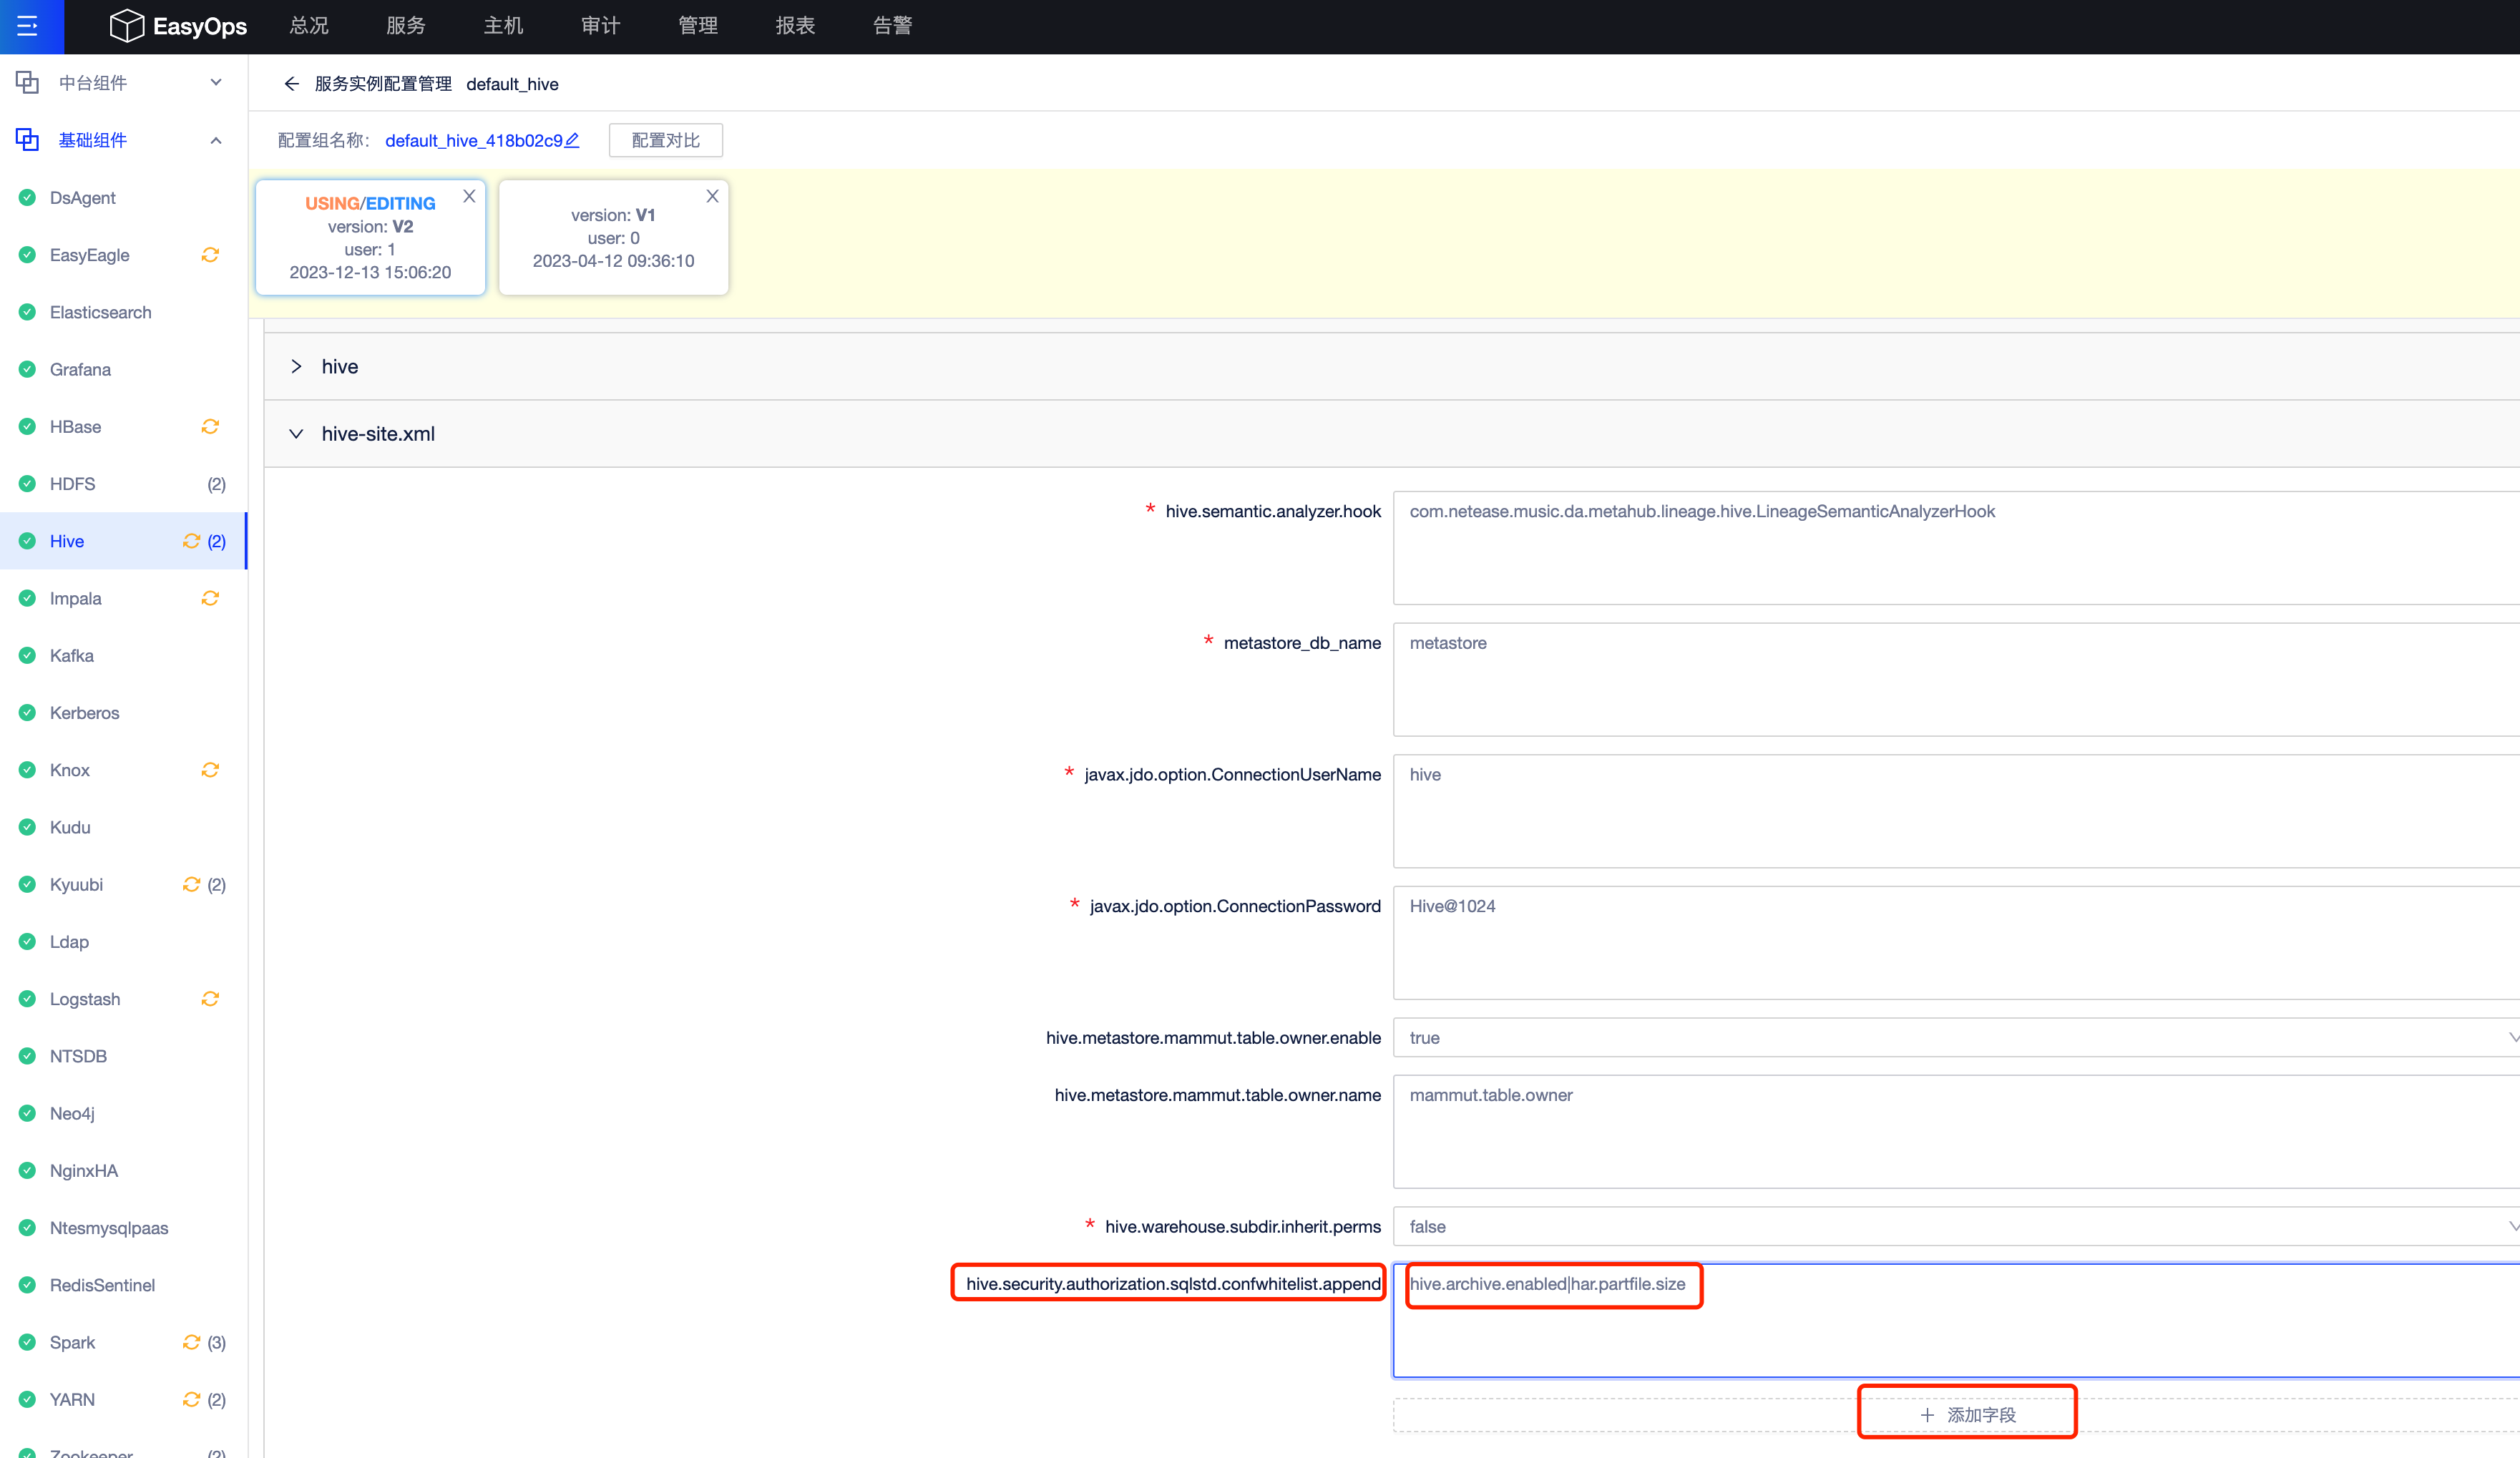This screenshot has height=1458, width=2520.
Task: Click the 配置对比 button
Action: tap(665, 140)
